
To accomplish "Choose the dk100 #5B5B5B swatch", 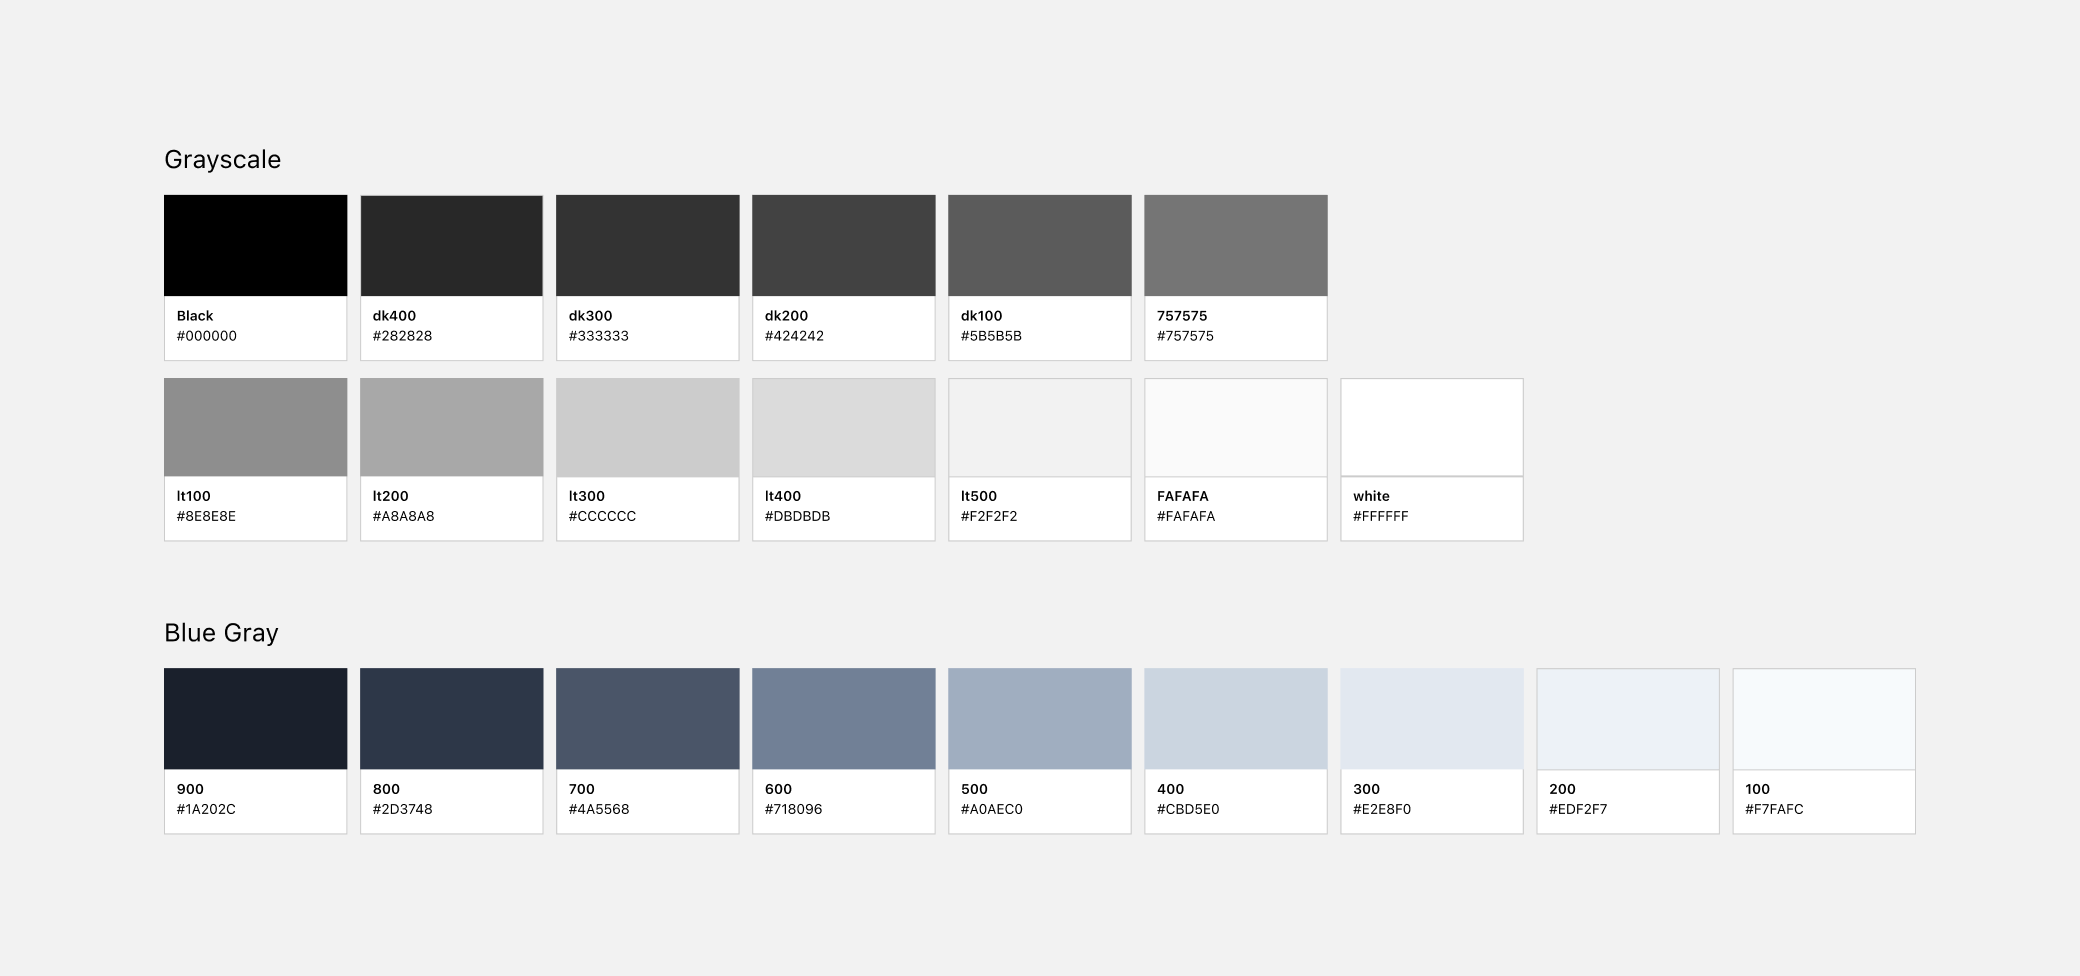I will [1039, 246].
